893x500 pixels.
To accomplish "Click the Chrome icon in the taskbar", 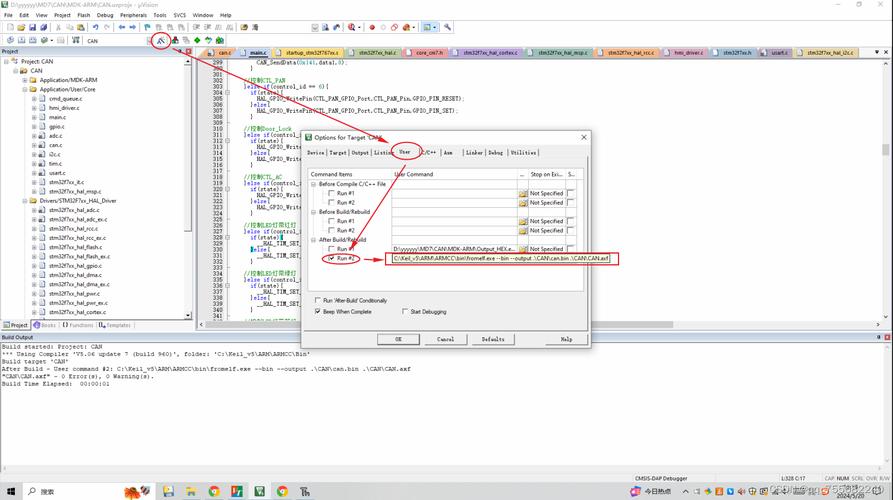I will [x=214, y=491].
